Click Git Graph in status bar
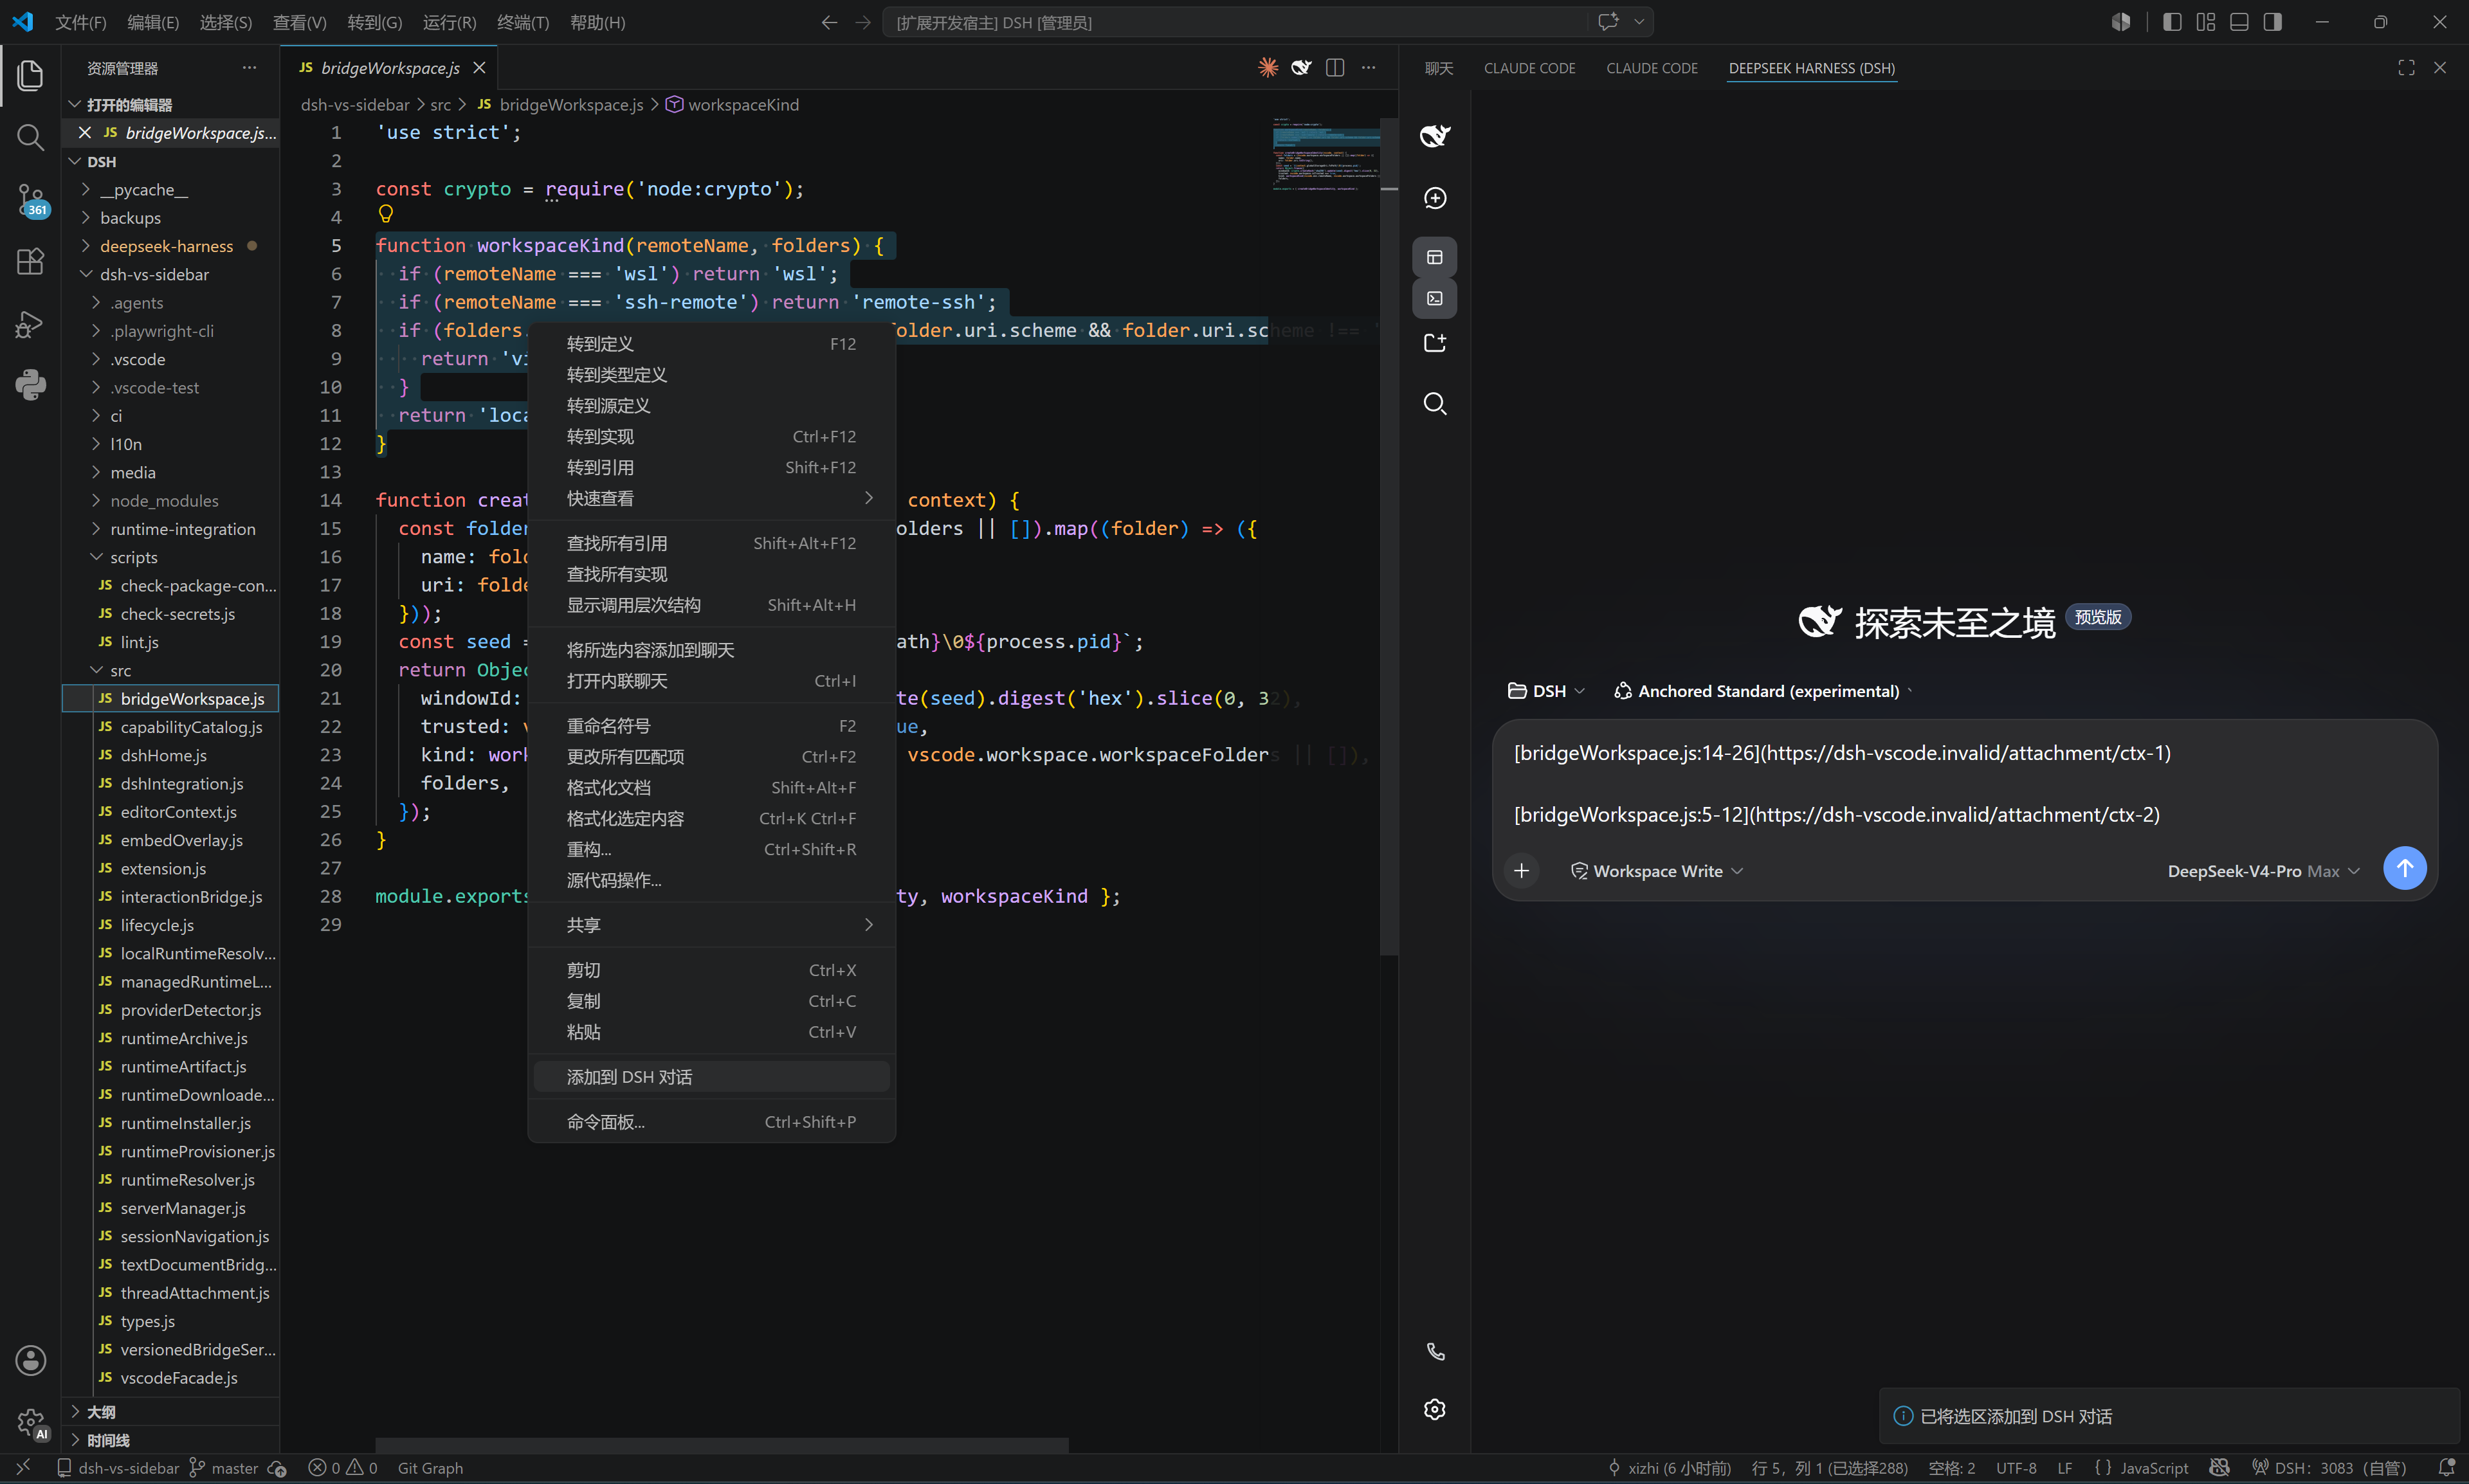2469x1484 pixels. 430,1468
